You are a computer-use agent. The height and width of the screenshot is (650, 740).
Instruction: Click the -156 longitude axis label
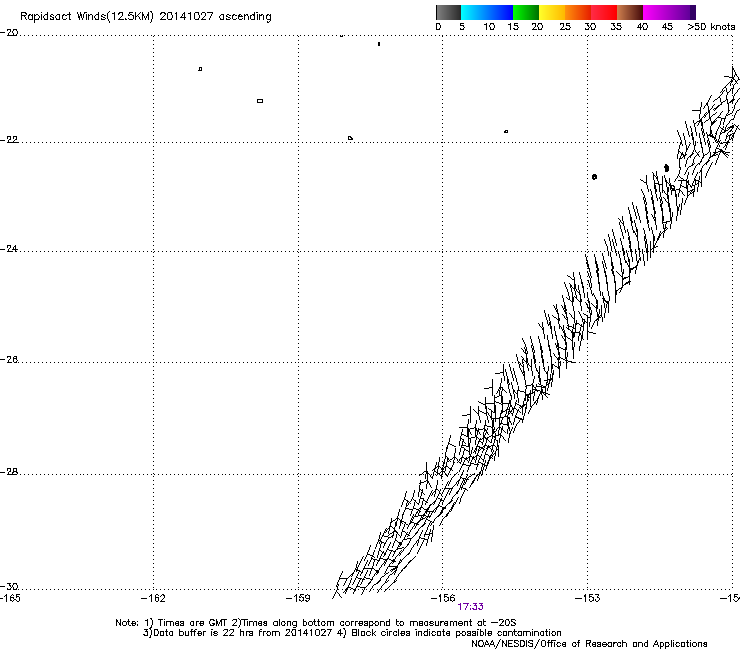[x=443, y=599]
